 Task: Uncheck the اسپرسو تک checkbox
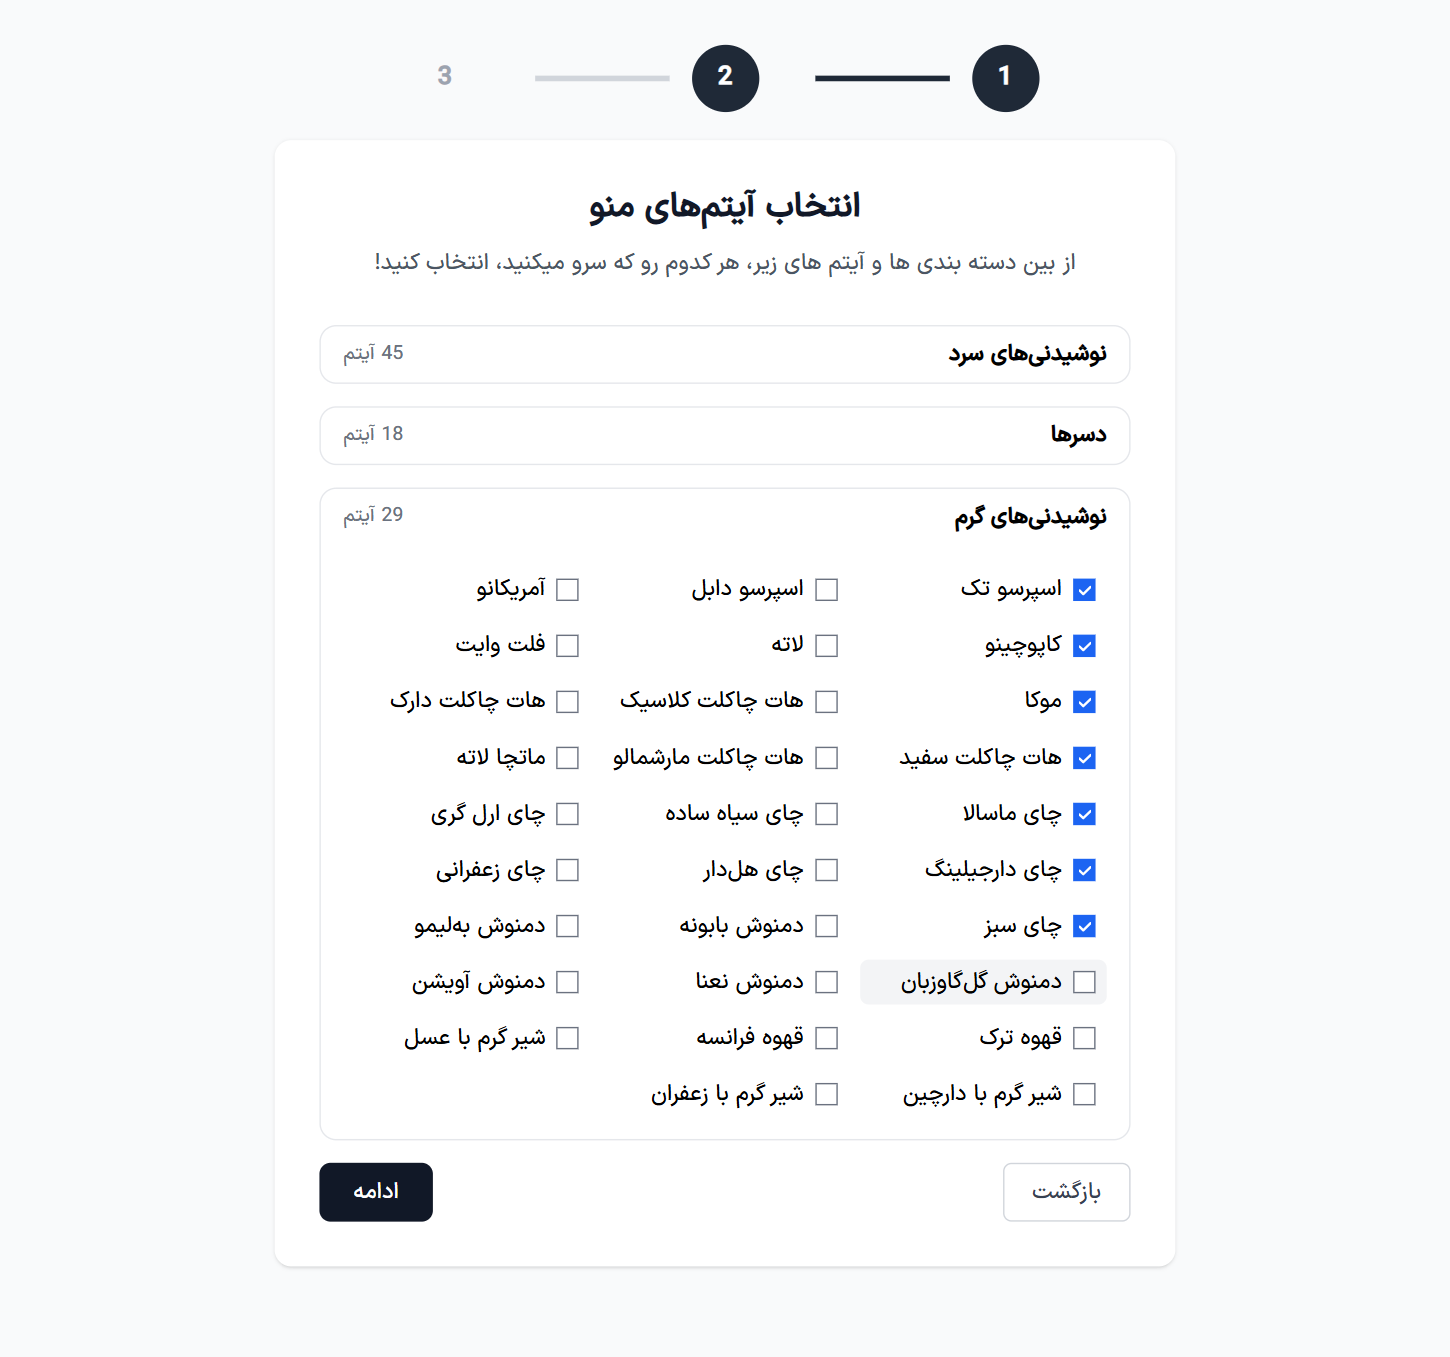pos(1085,589)
